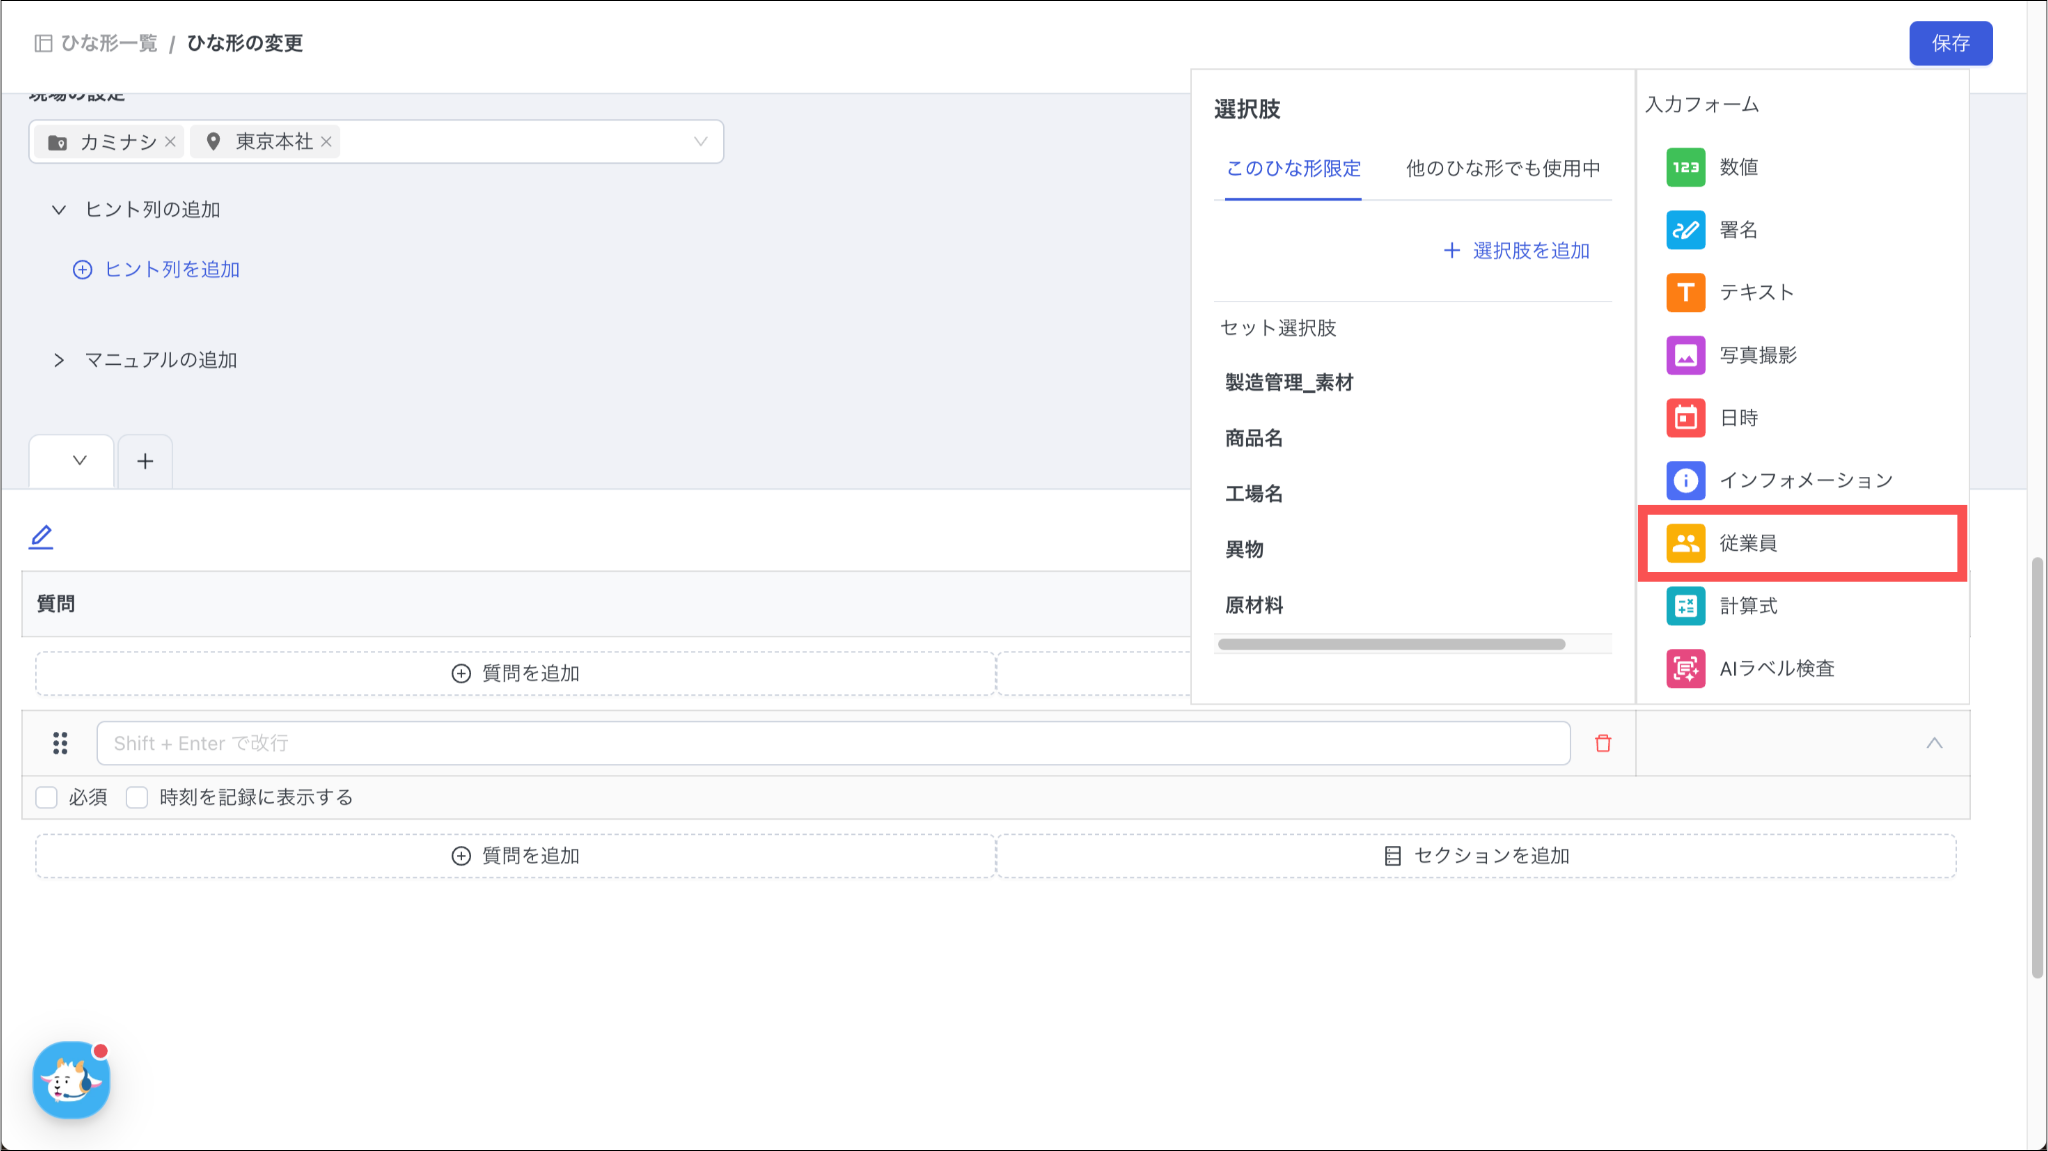Remove the カミナシ tag
2048x1151 pixels.
(x=170, y=142)
